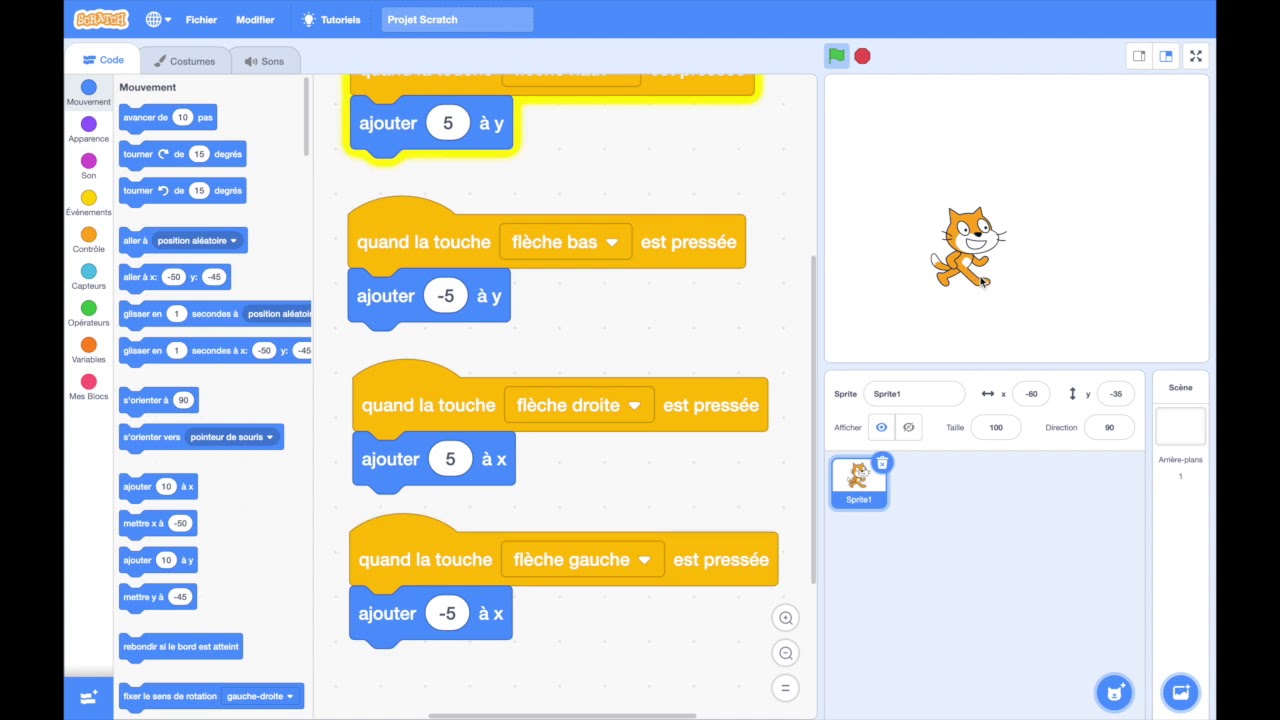The height and width of the screenshot is (720, 1280).
Task: Open Tutoriels
Action: point(330,19)
